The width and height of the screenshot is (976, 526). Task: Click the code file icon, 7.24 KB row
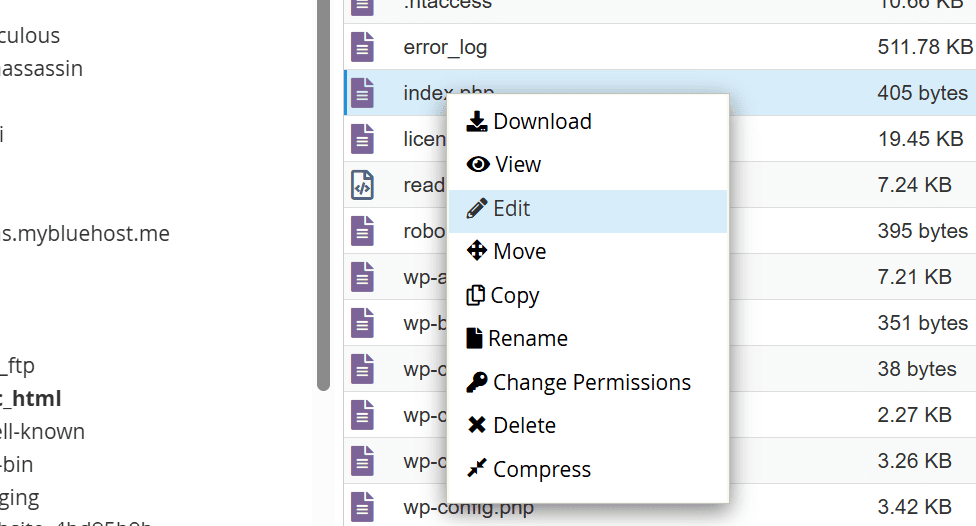coord(362,185)
